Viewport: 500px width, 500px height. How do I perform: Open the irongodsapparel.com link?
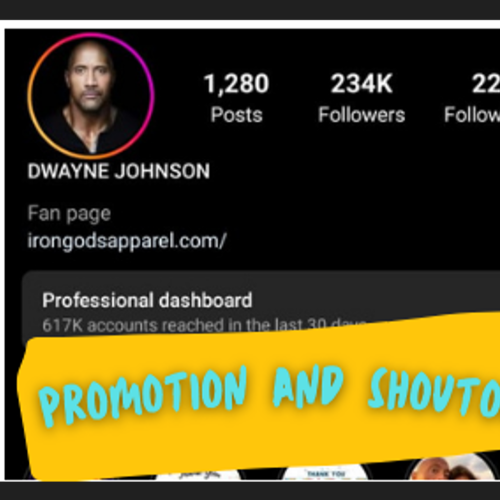pyautogui.click(x=127, y=241)
